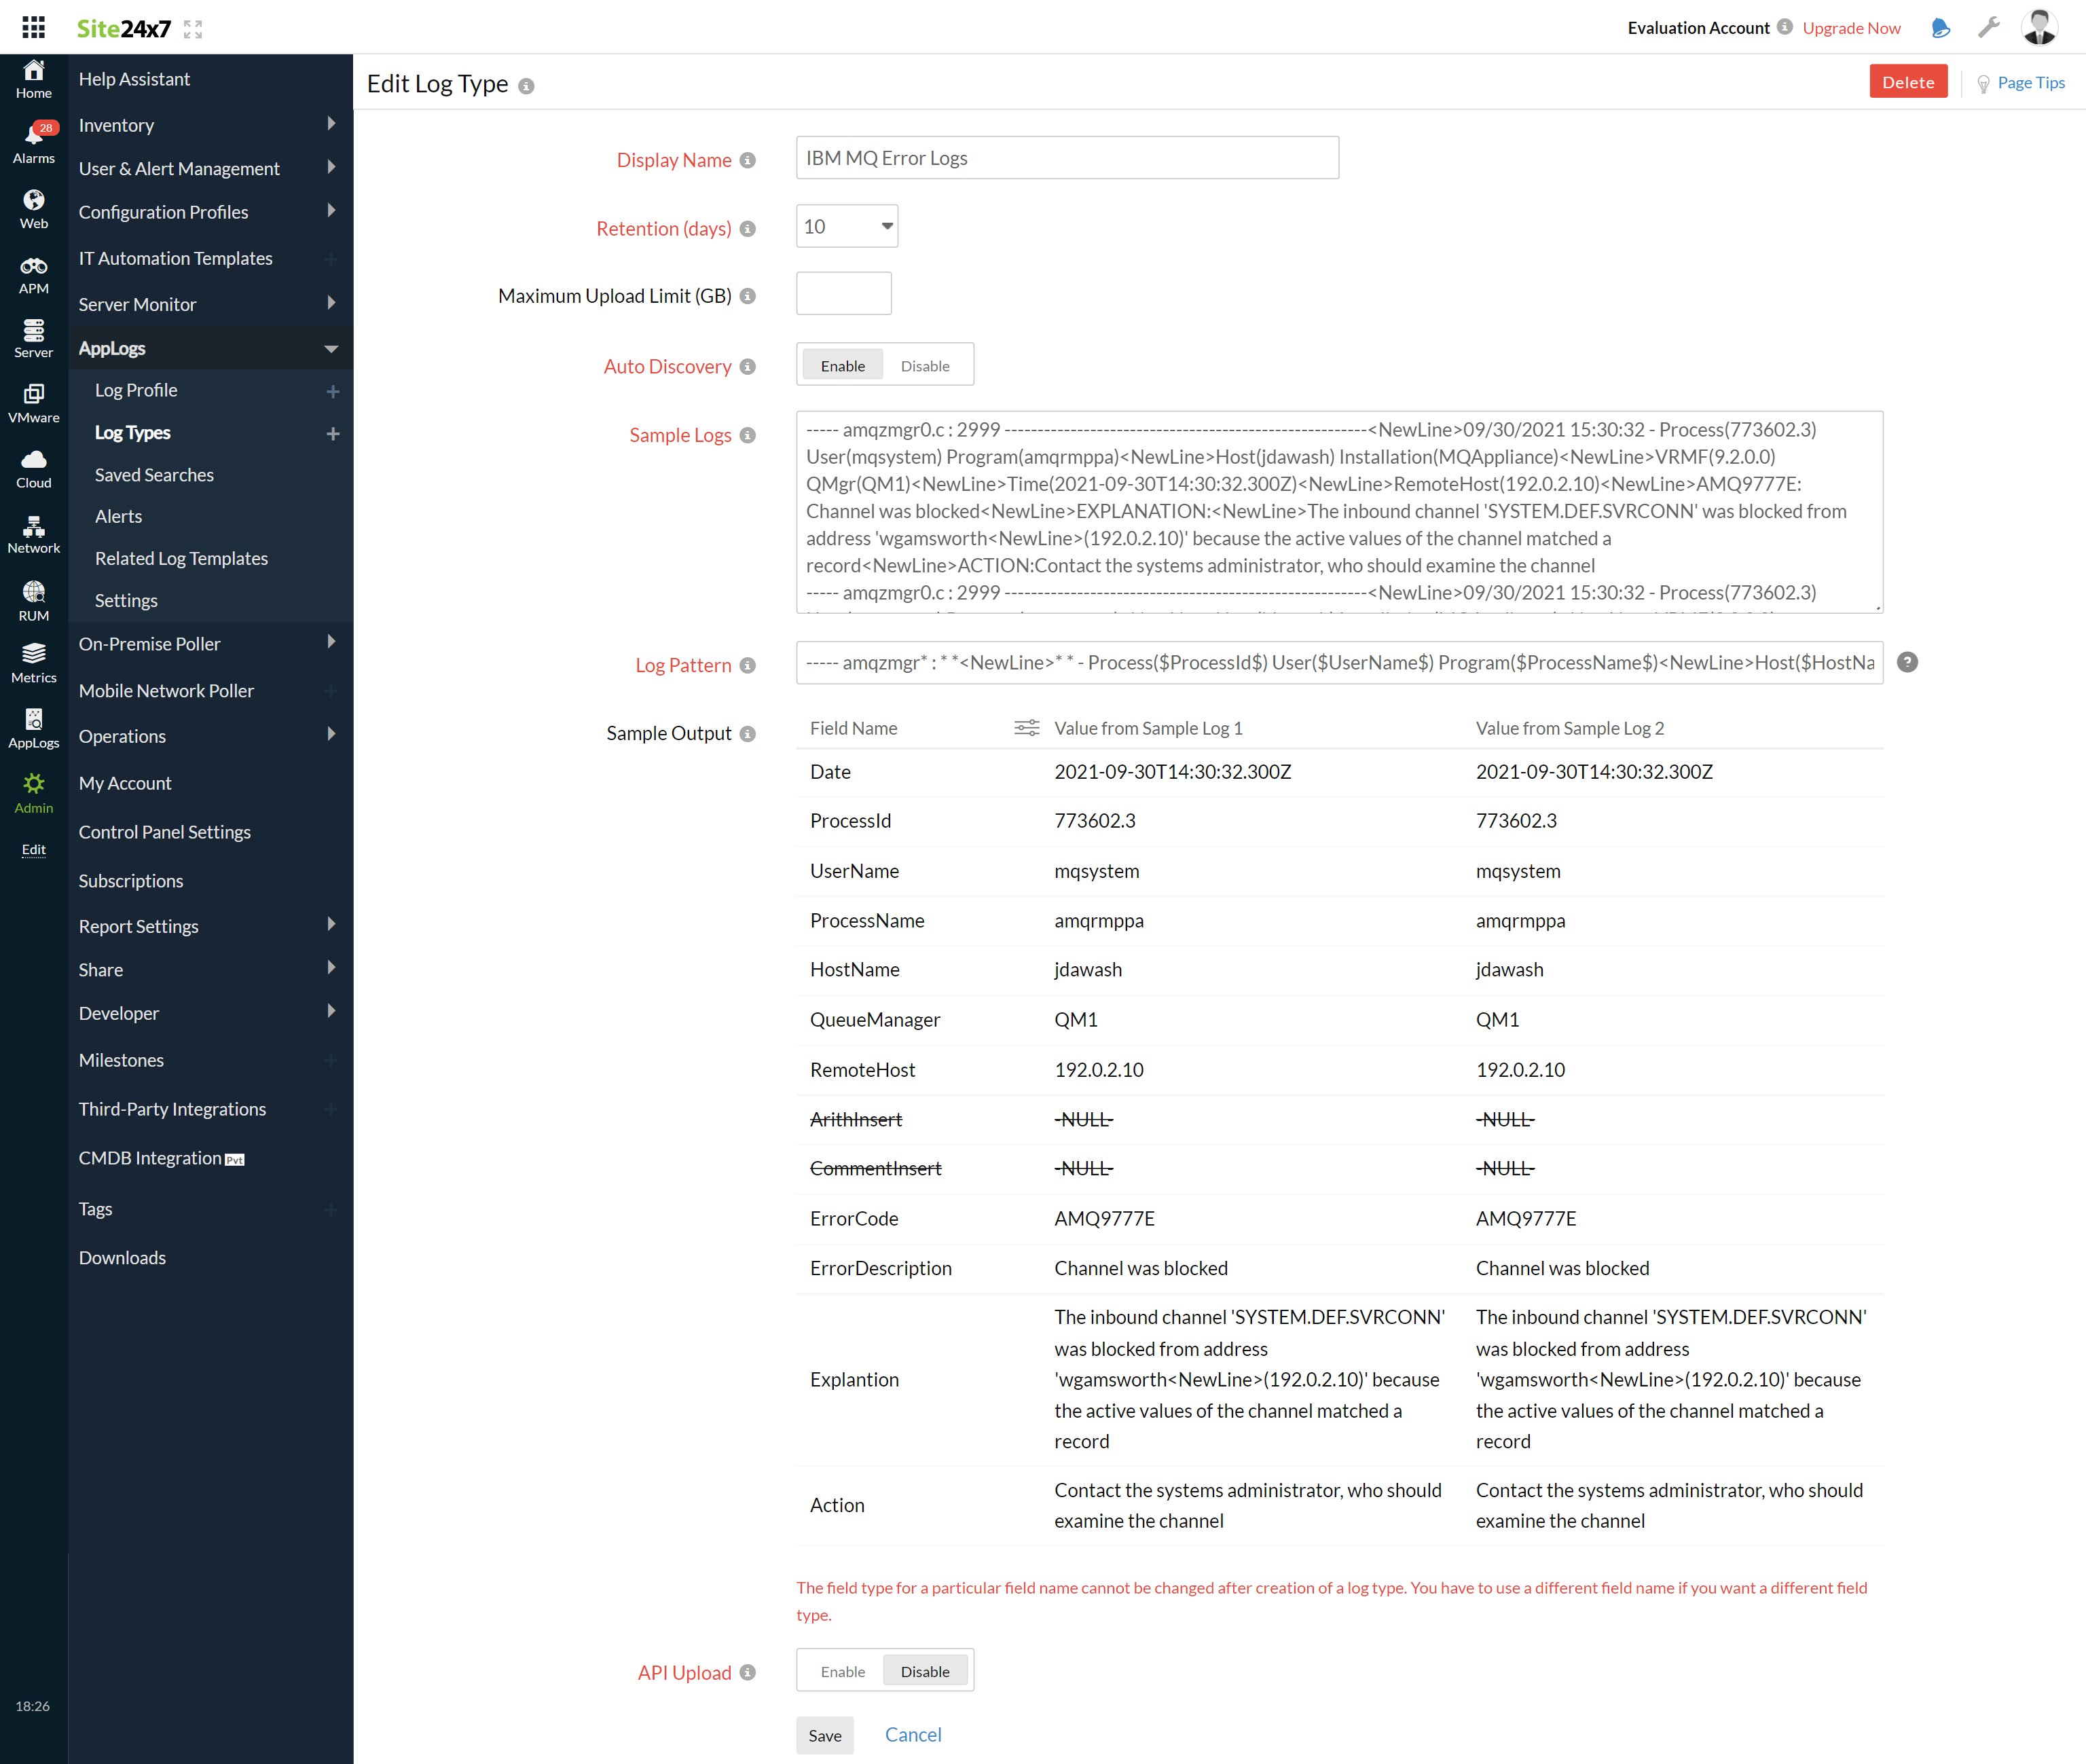Select the AppLogs icon in the left rail
The image size is (2086, 1764).
coord(33,727)
